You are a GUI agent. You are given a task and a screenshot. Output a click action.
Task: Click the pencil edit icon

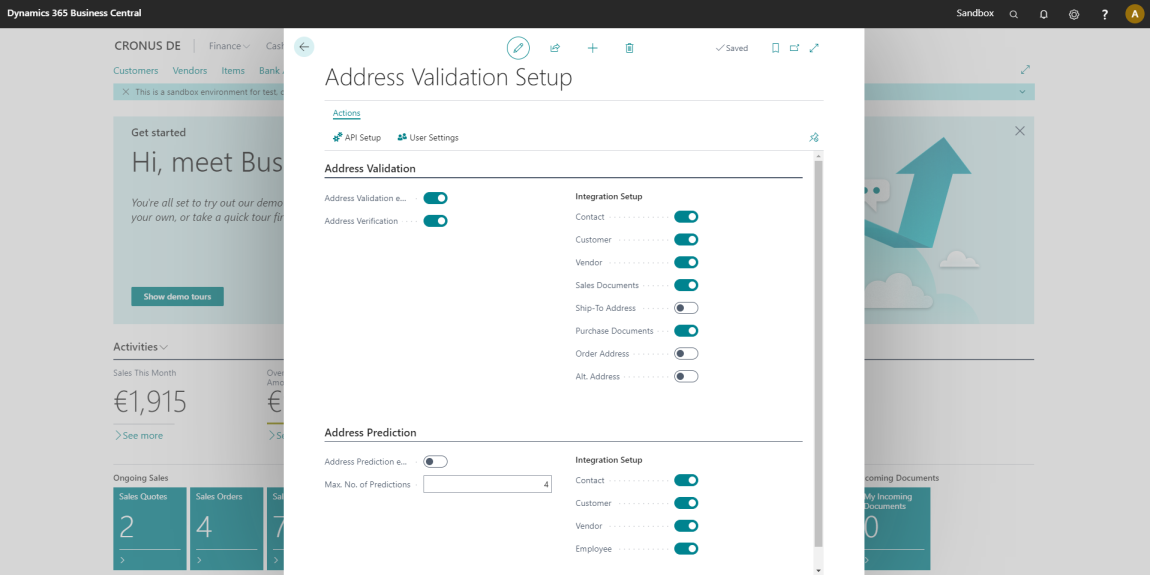pyautogui.click(x=518, y=48)
